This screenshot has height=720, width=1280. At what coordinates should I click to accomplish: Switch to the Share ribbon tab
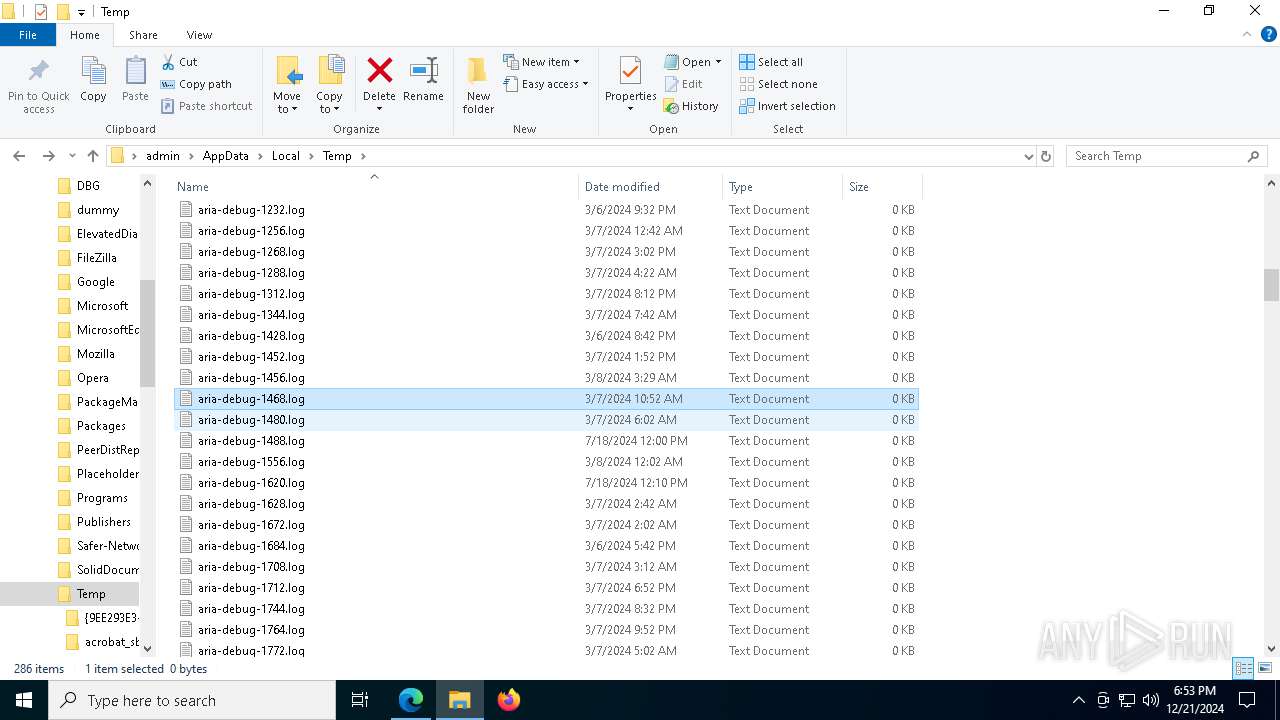coord(143,35)
